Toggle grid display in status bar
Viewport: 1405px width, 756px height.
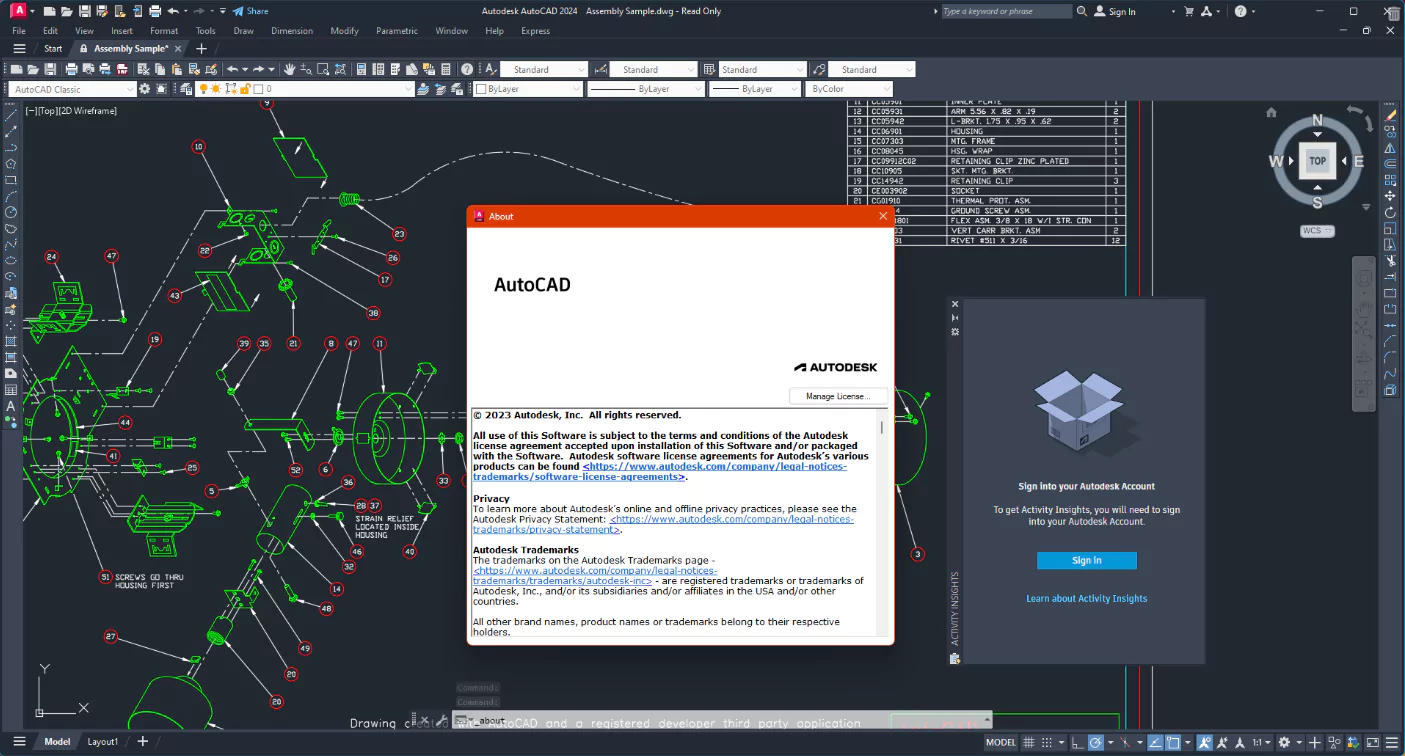pos(1028,742)
